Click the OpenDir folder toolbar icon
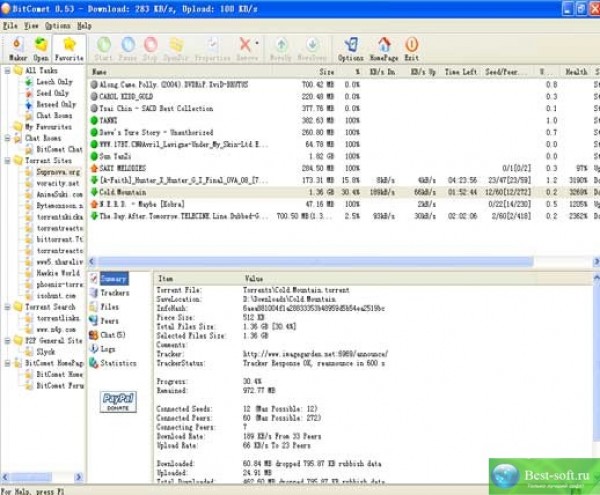600x495 pixels. point(176,49)
